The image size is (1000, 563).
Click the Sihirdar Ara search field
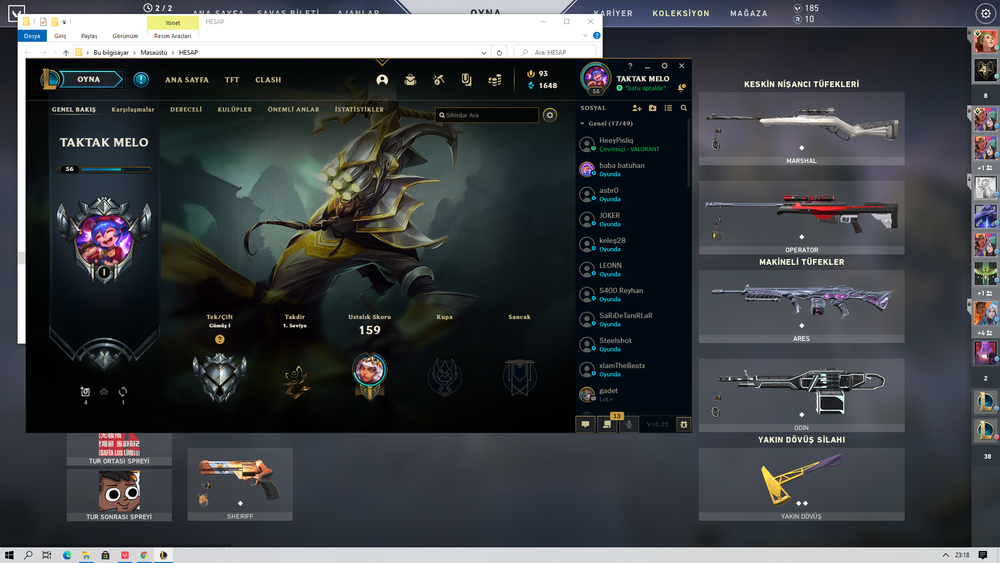(x=487, y=115)
